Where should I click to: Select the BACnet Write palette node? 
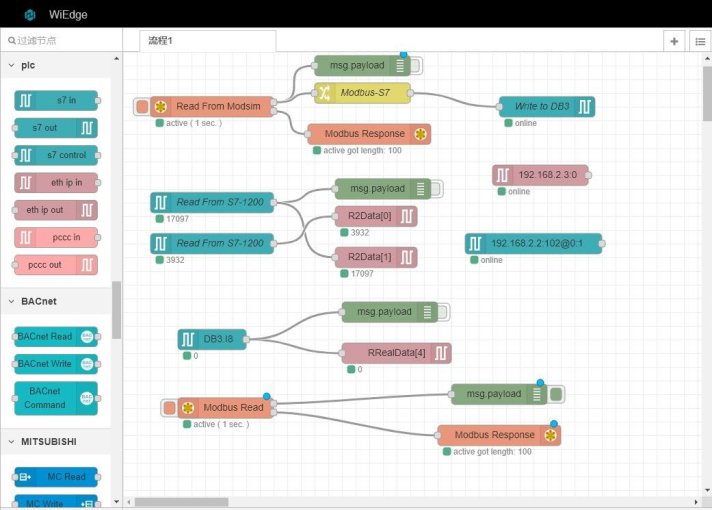click(56, 364)
